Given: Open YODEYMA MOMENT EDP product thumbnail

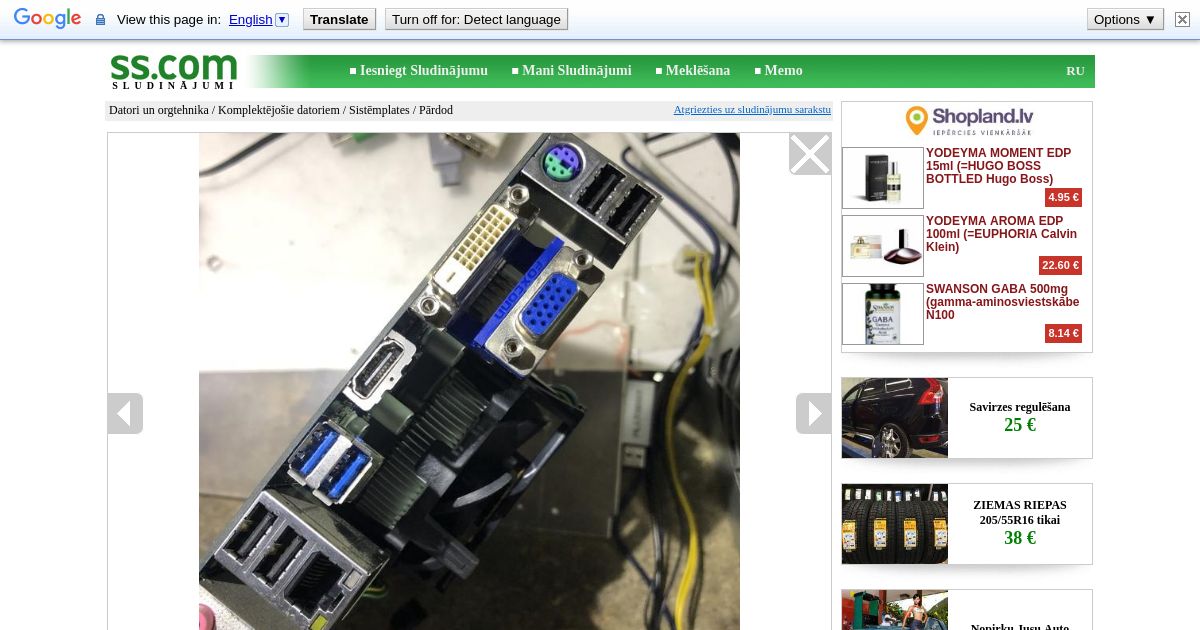Looking at the screenshot, I should (x=883, y=178).
